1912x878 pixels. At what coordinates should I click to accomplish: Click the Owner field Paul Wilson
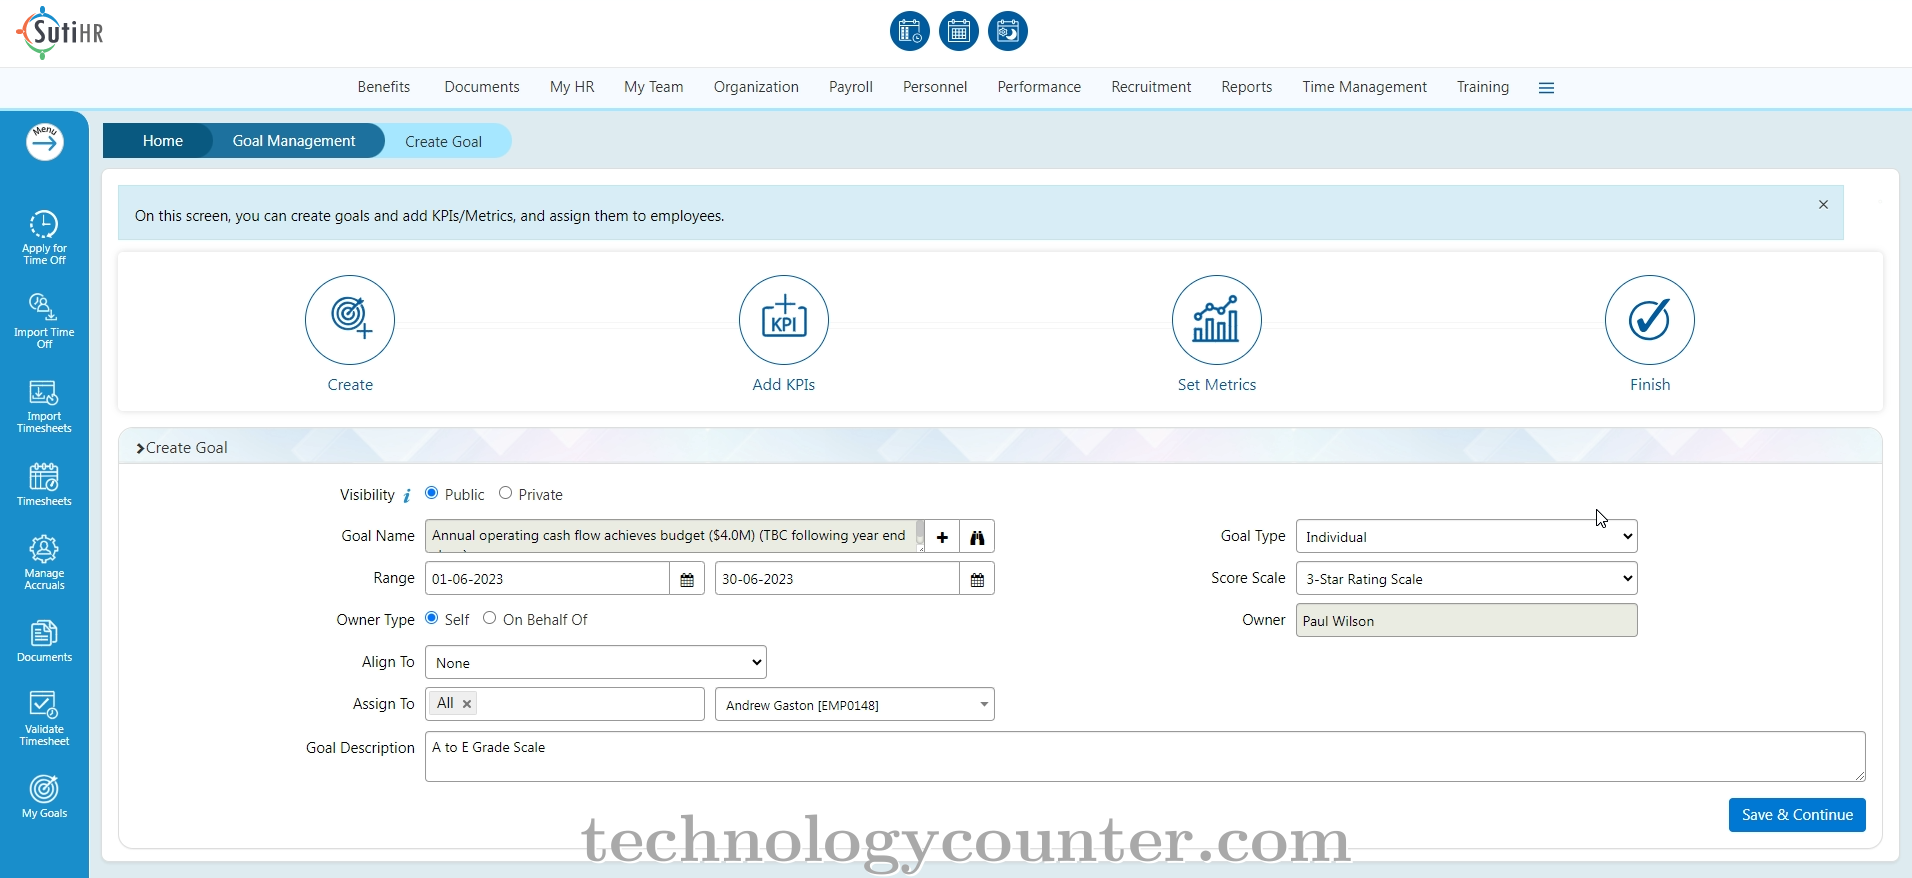(1466, 620)
